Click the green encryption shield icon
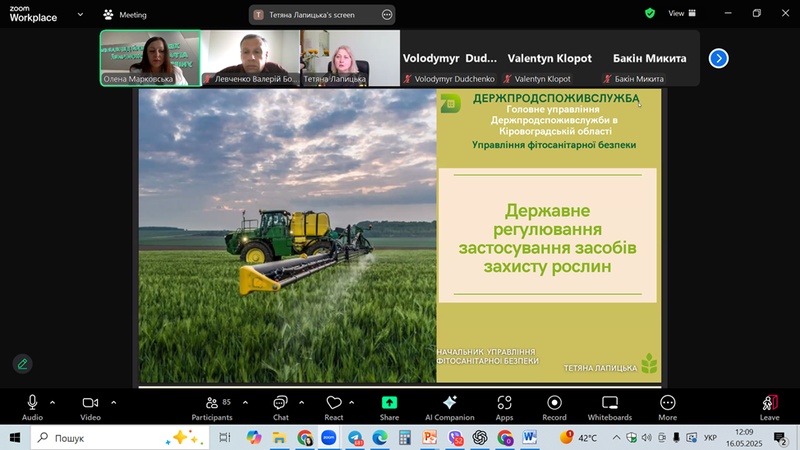 pos(650,13)
